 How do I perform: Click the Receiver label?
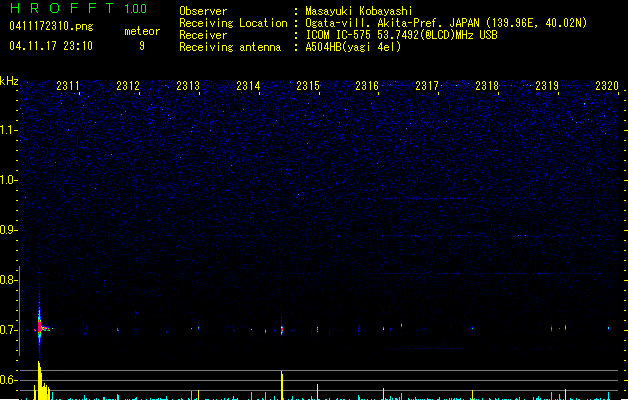pyautogui.click(x=203, y=35)
